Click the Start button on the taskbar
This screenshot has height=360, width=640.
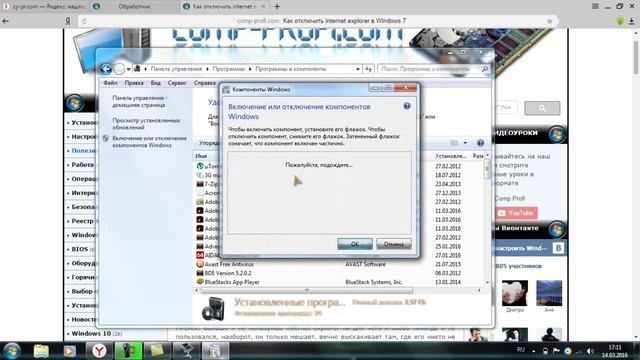click(x=11, y=351)
